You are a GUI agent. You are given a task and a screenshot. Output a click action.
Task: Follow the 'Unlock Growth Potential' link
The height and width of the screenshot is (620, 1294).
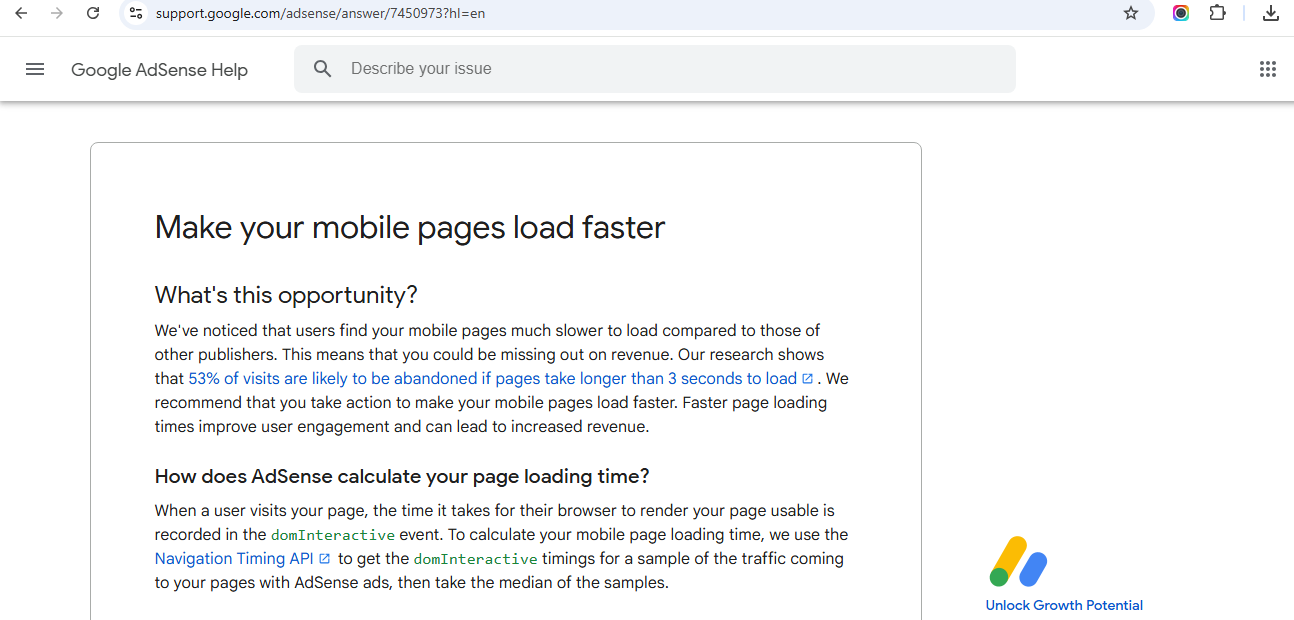click(x=1064, y=605)
